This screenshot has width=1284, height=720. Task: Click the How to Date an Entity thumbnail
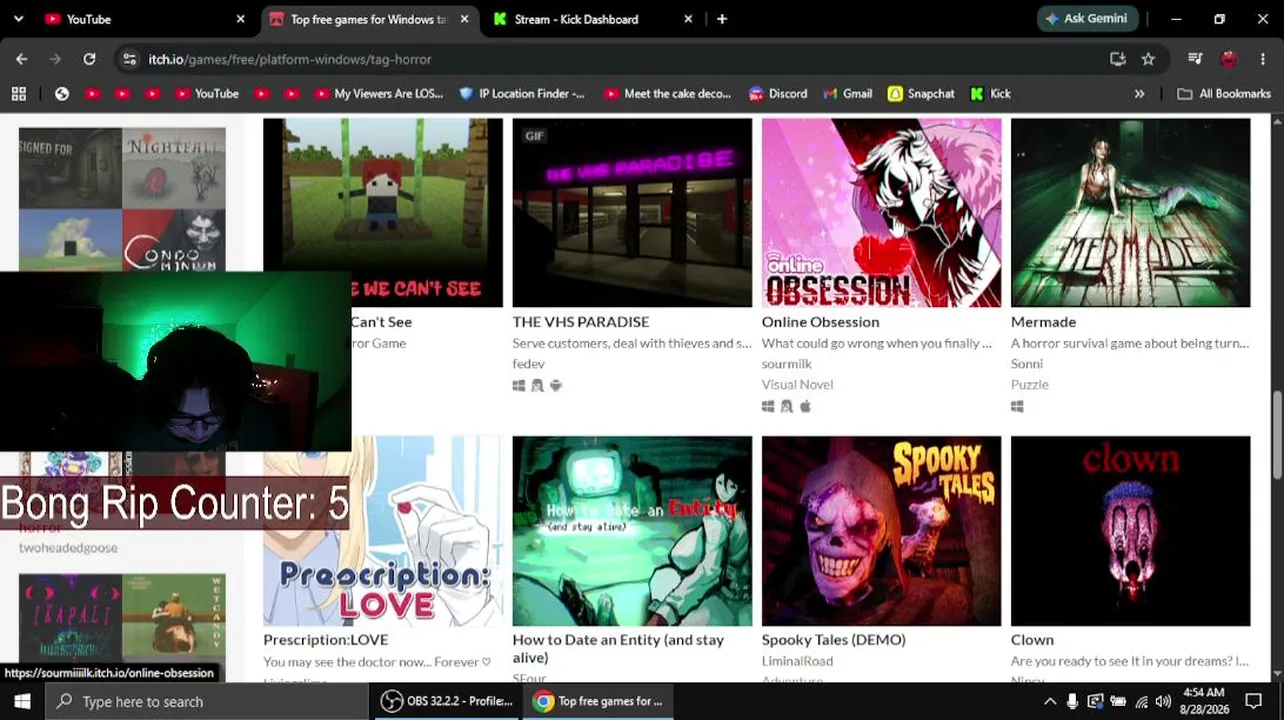(x=632, y=531)
